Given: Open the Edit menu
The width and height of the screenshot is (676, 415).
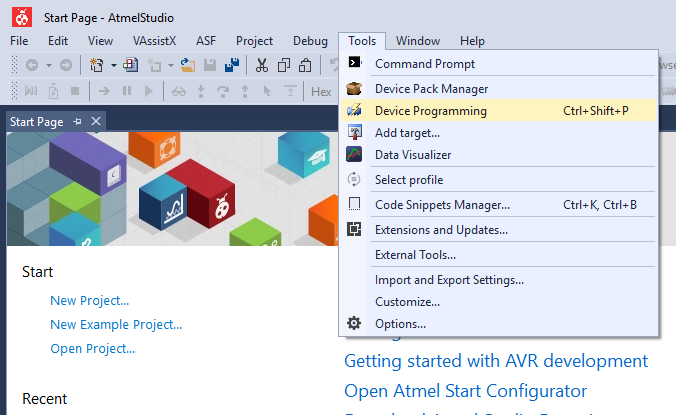Looking at the screenshot, I should click(x=58, y=41).
